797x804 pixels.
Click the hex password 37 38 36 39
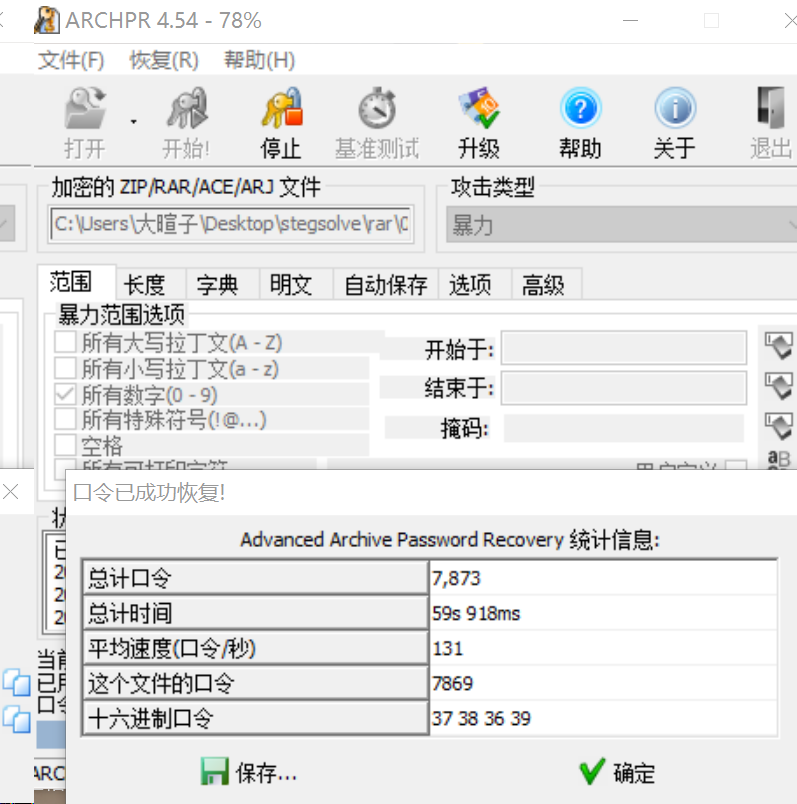(x=481, y=718)
